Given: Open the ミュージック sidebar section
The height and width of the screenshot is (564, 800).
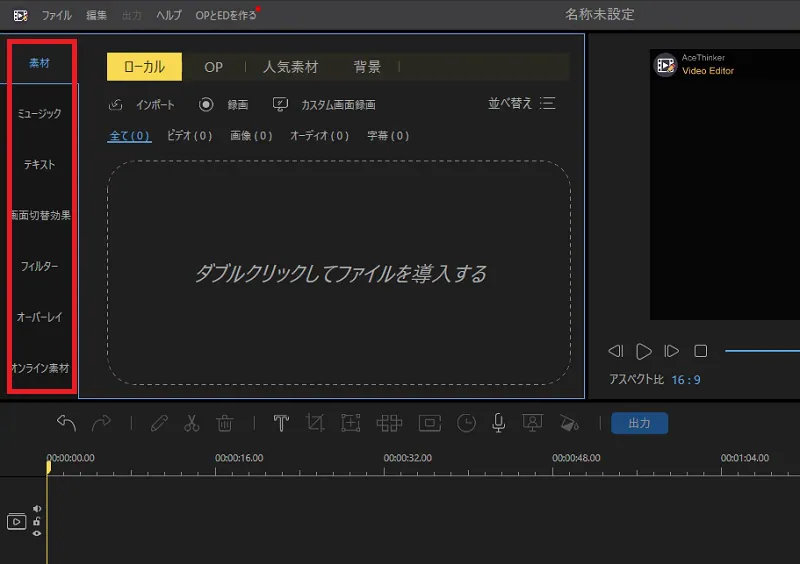Looking at the screenshot, I should [39, 113].
